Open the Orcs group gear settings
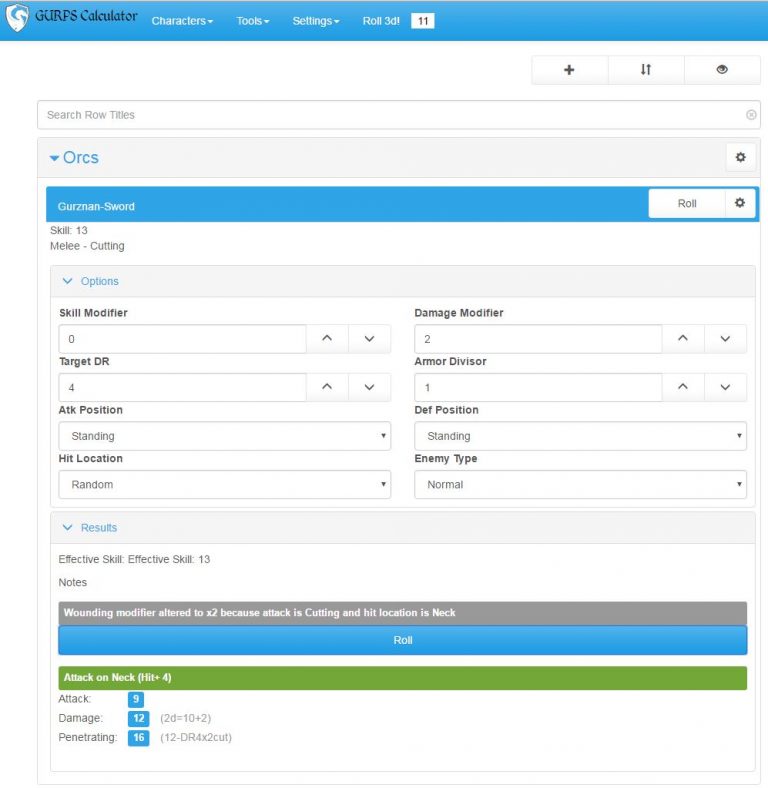Viewport: 768px width, 788px height. (x=740, y=158)
